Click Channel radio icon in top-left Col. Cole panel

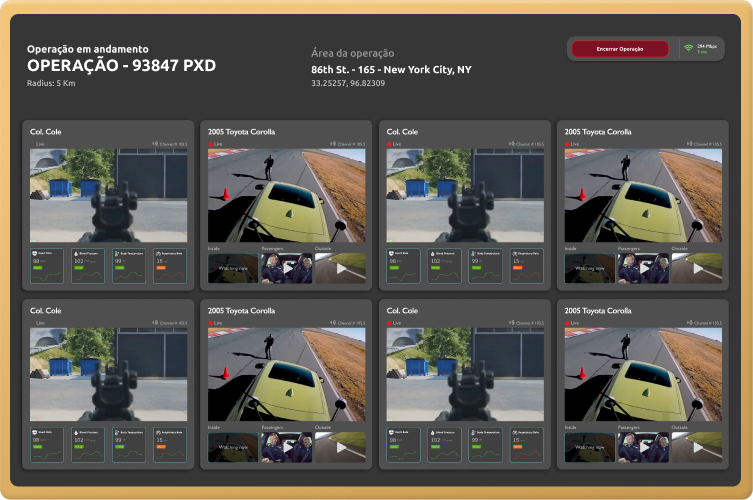tap(154, 144)
